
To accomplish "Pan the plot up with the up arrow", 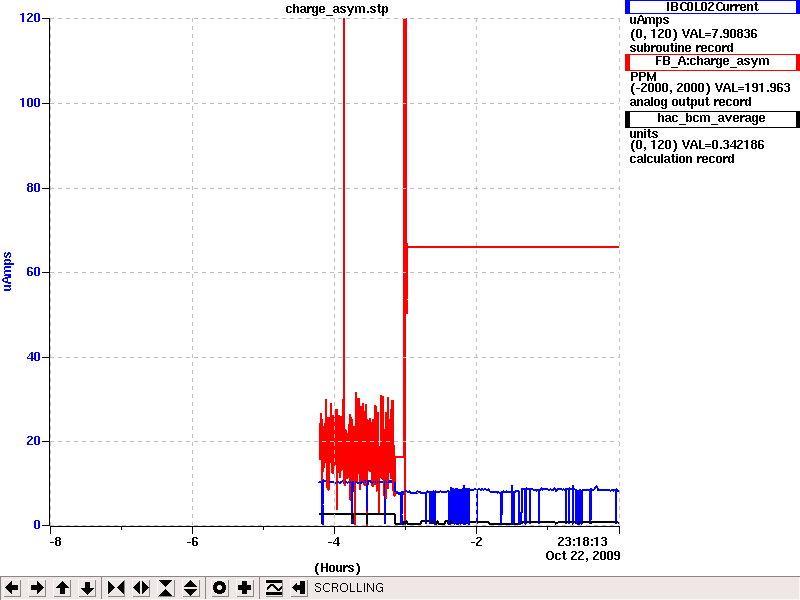I will tap(63, 588).
